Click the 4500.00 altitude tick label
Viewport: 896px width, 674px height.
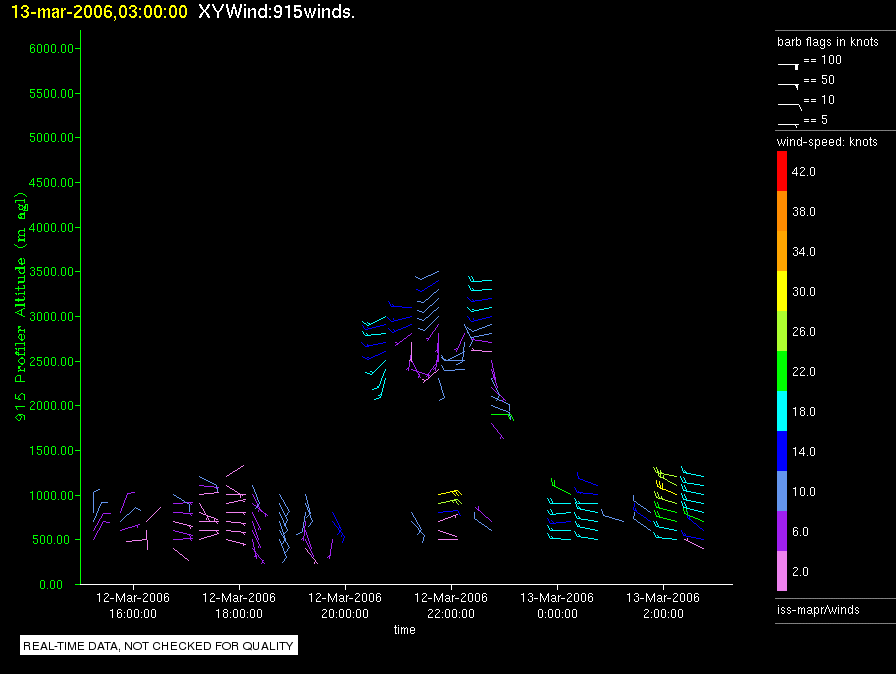51,183
